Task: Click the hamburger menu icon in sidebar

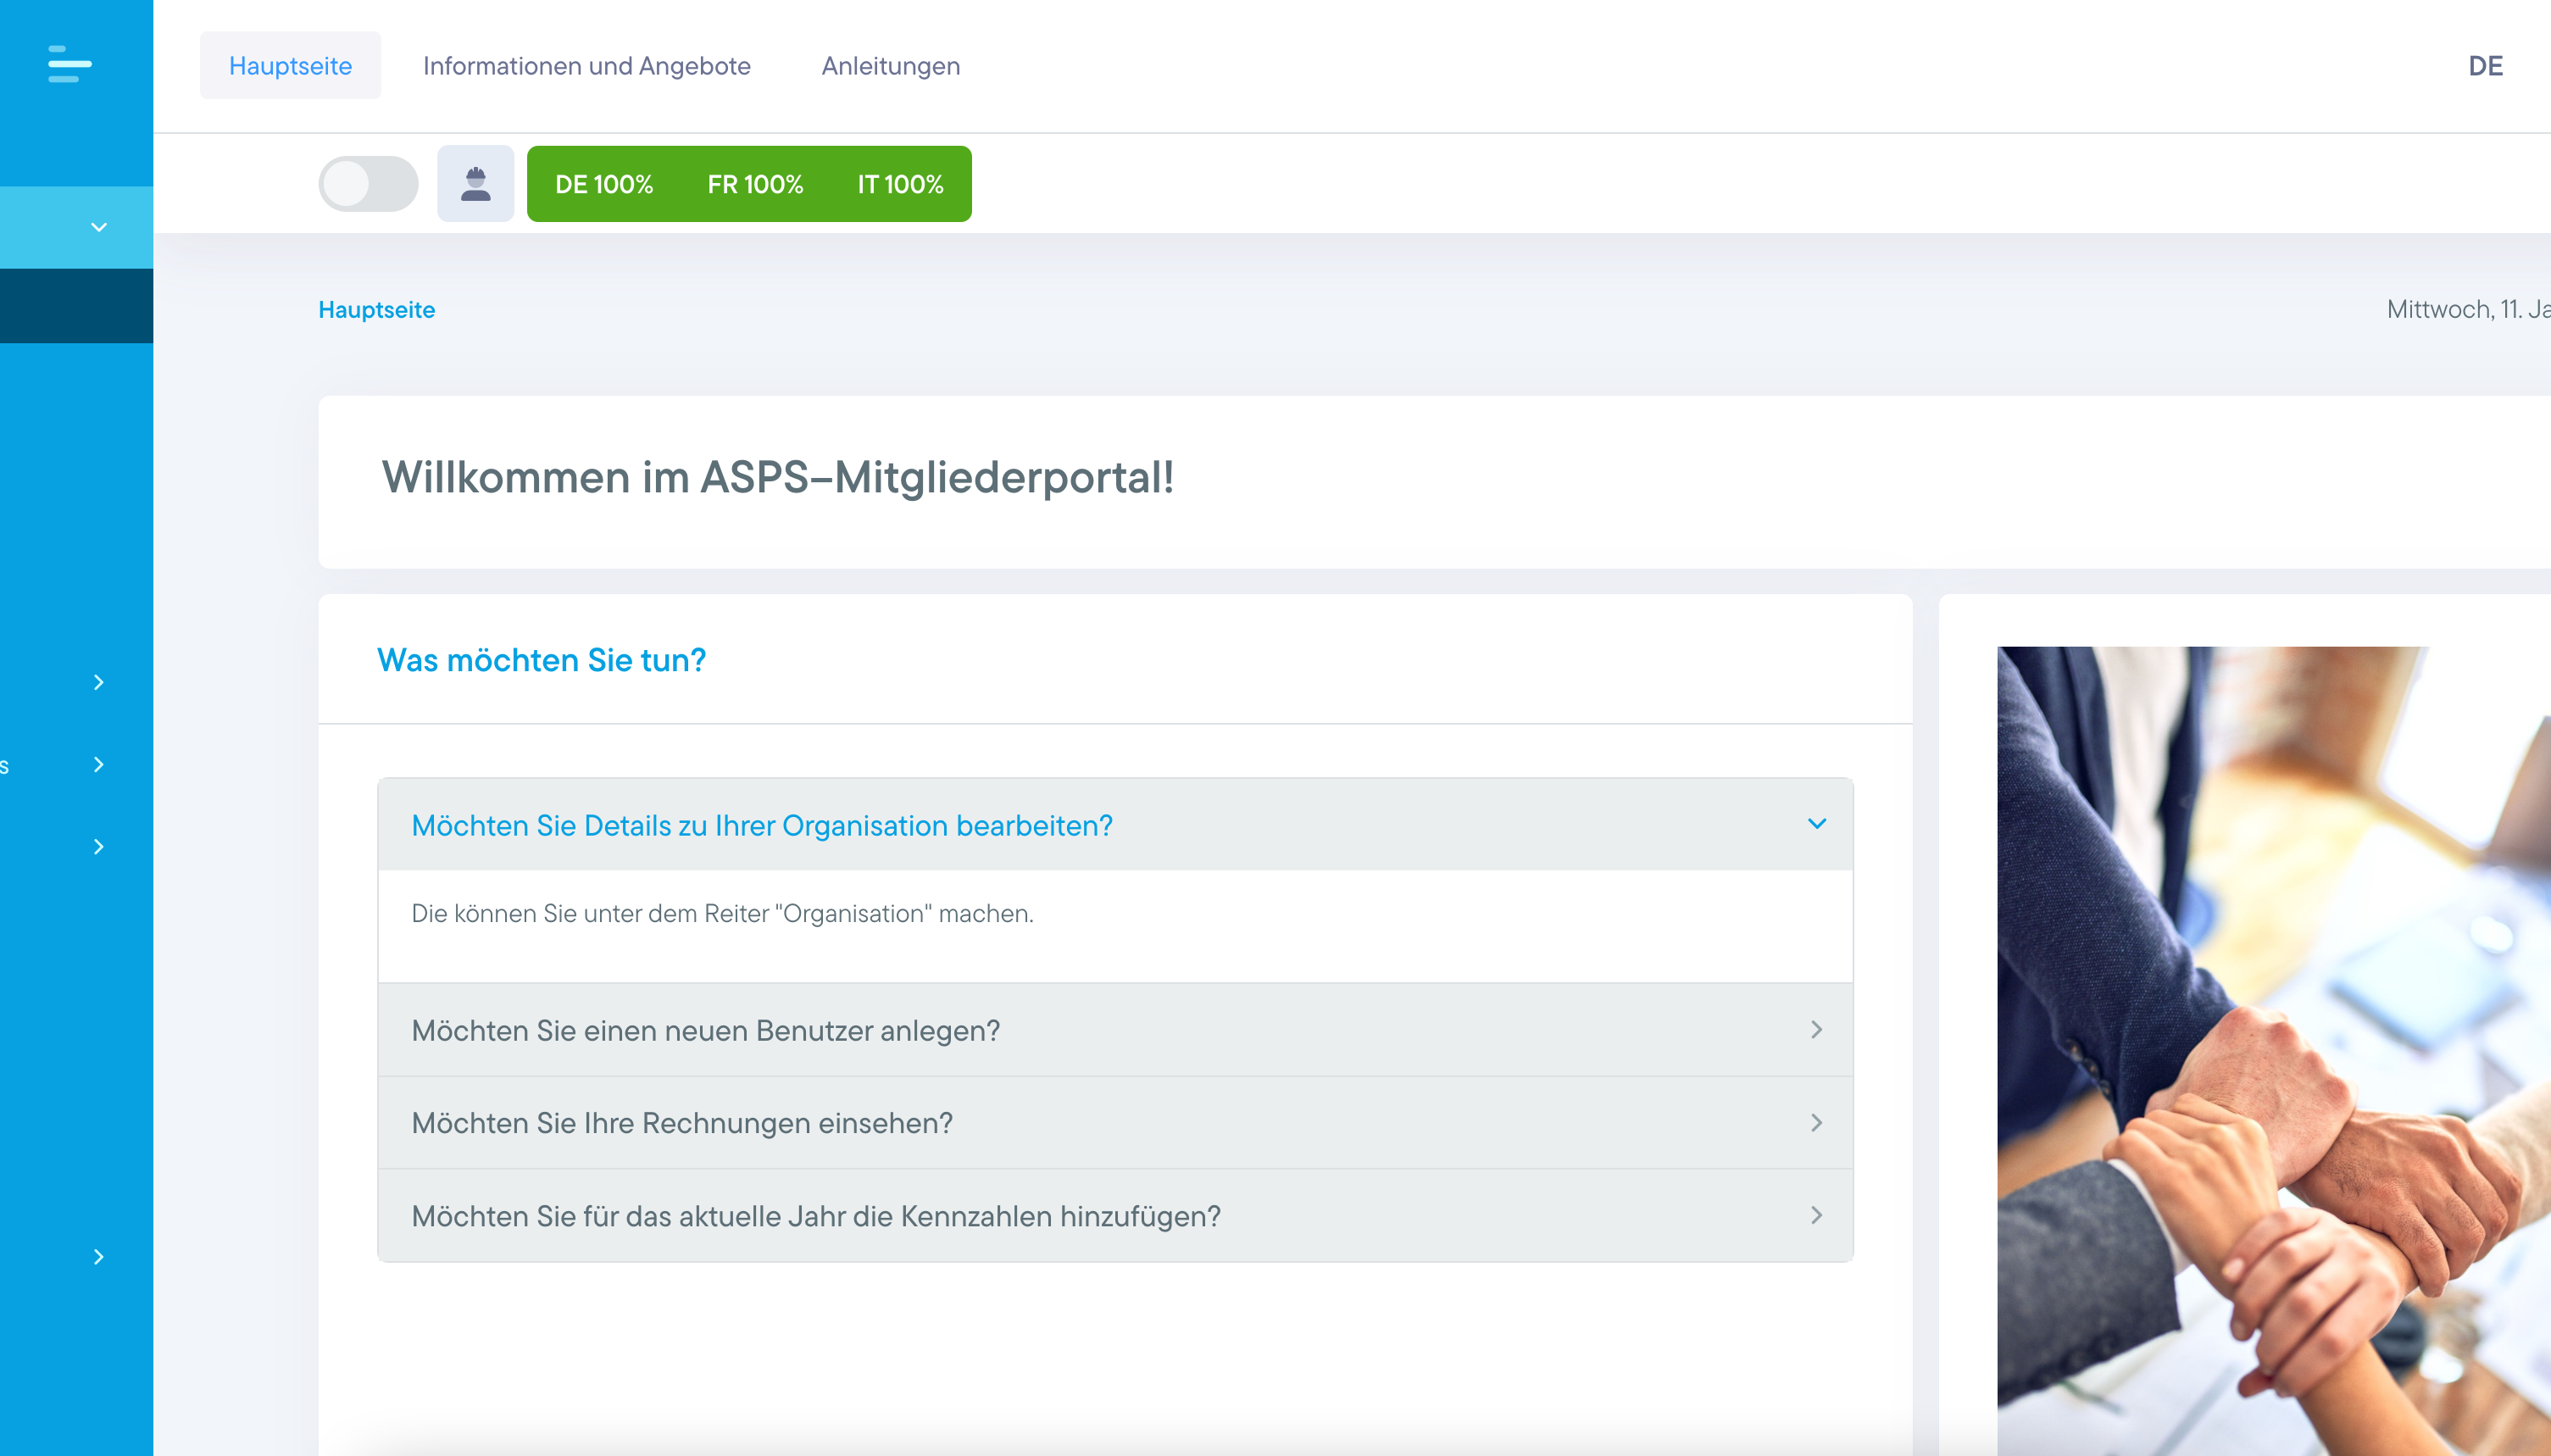Action: point(69,64)
